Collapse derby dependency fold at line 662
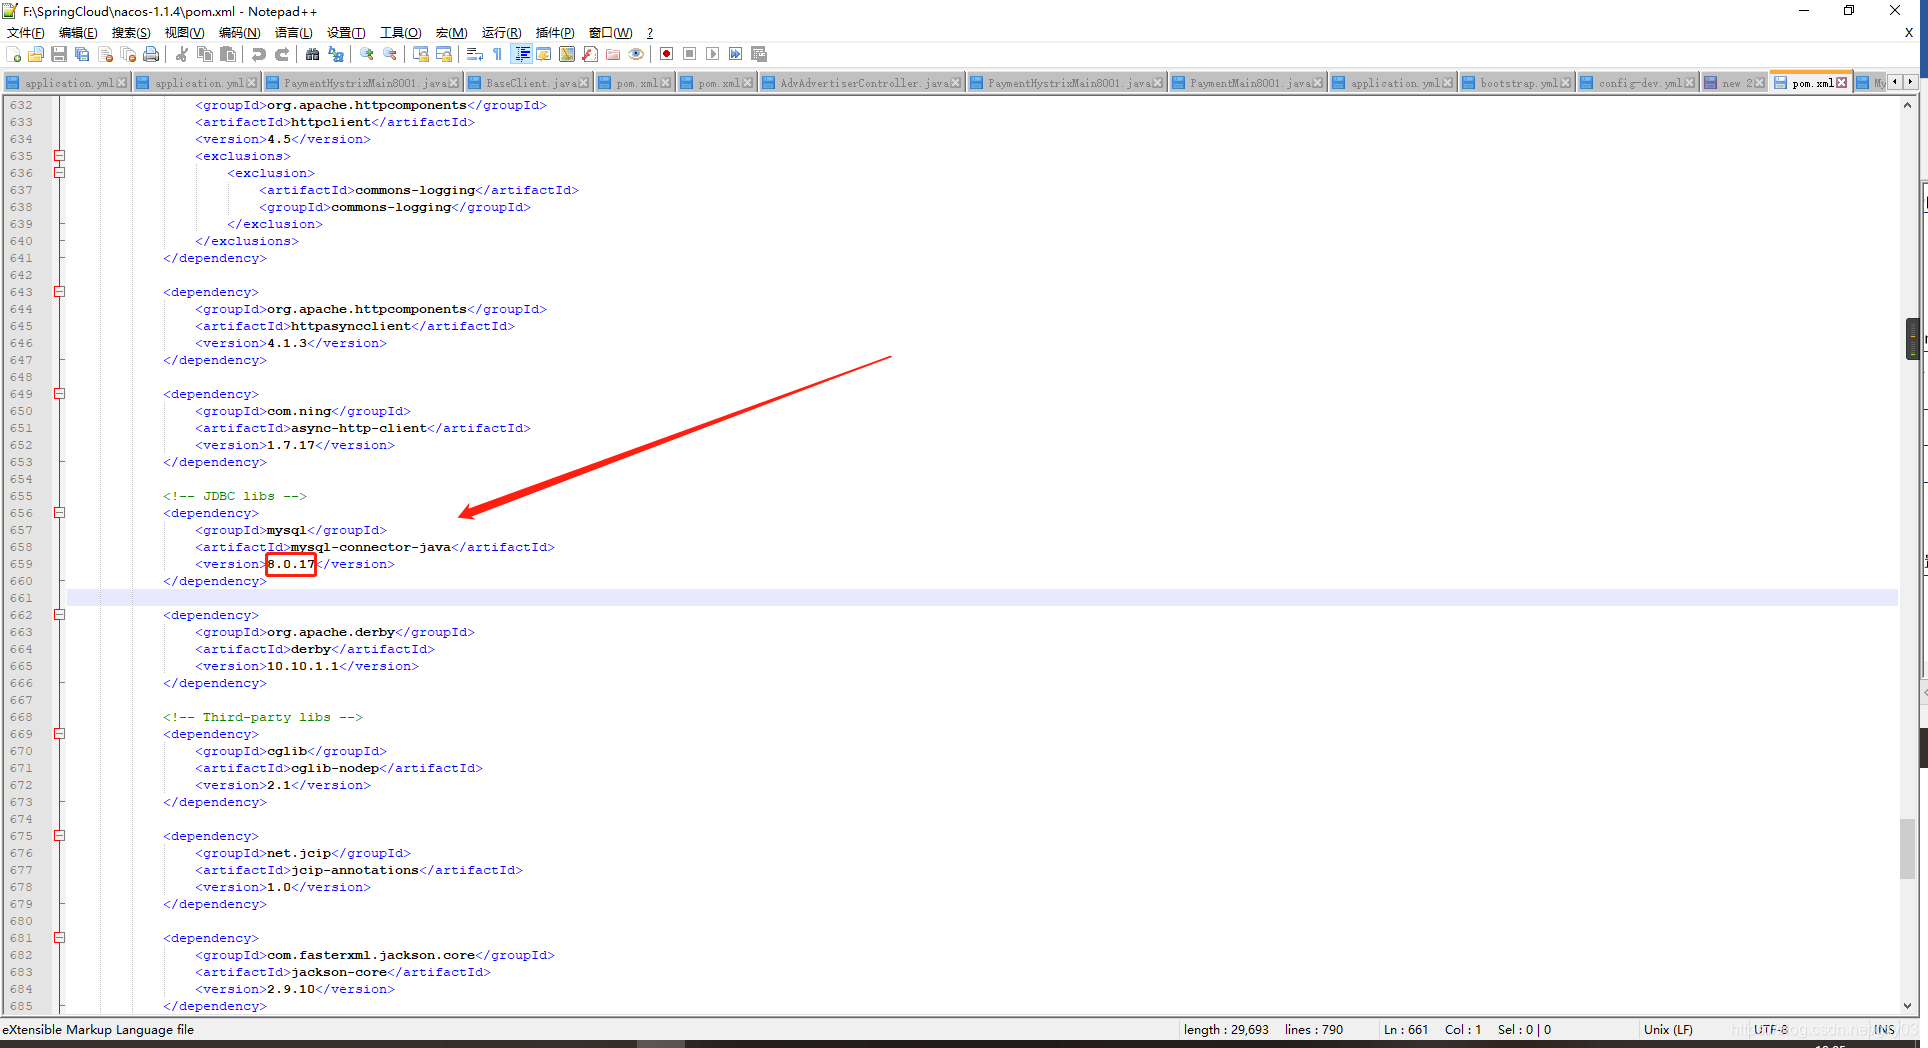This screenshot has height=1048, width=1928. point(59,615)
